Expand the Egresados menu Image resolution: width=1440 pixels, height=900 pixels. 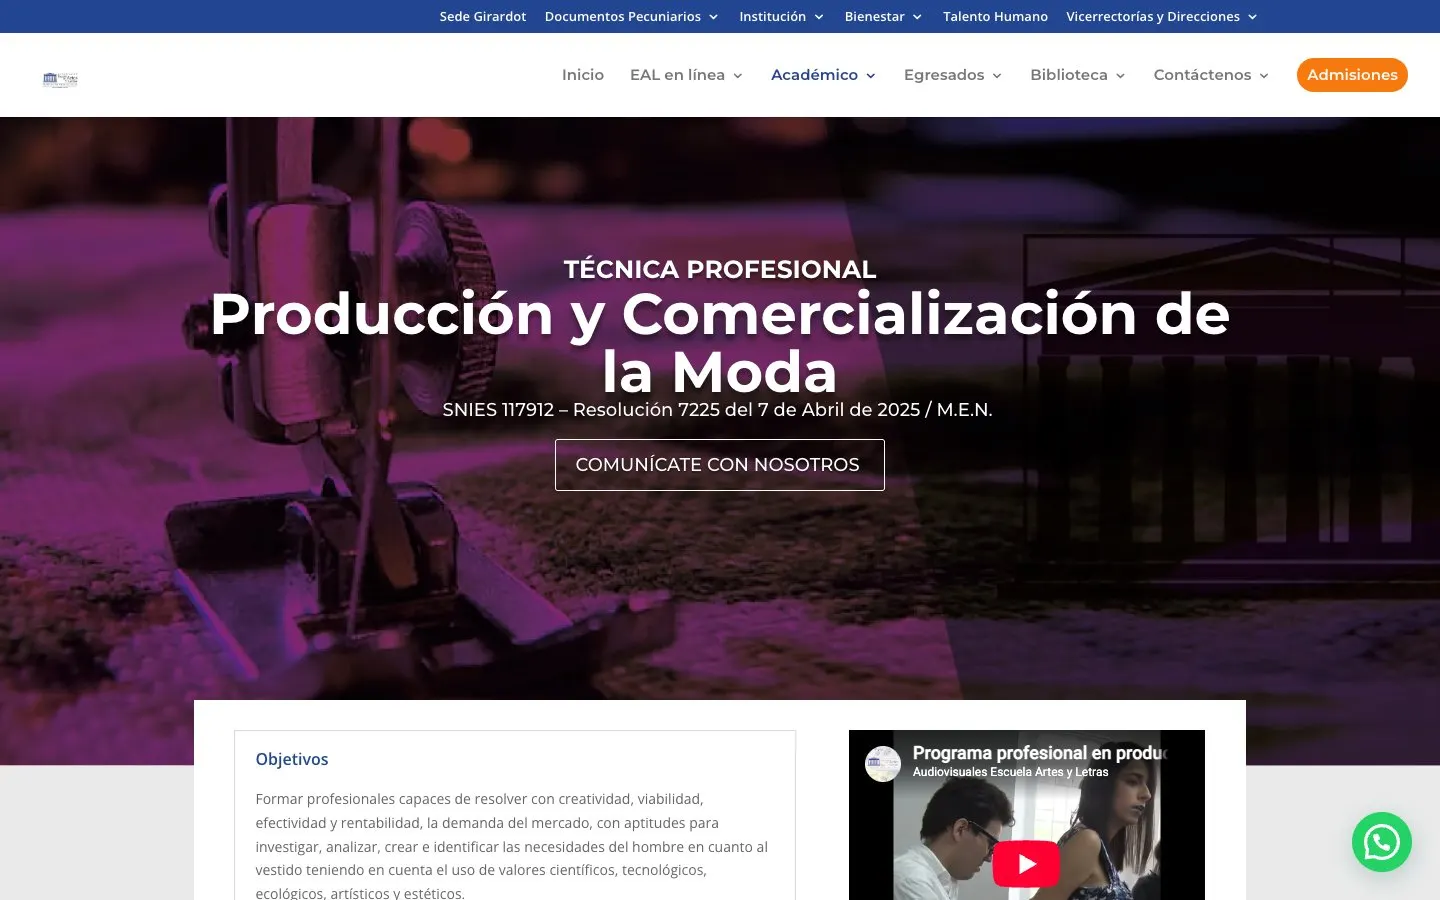[952, 75]
